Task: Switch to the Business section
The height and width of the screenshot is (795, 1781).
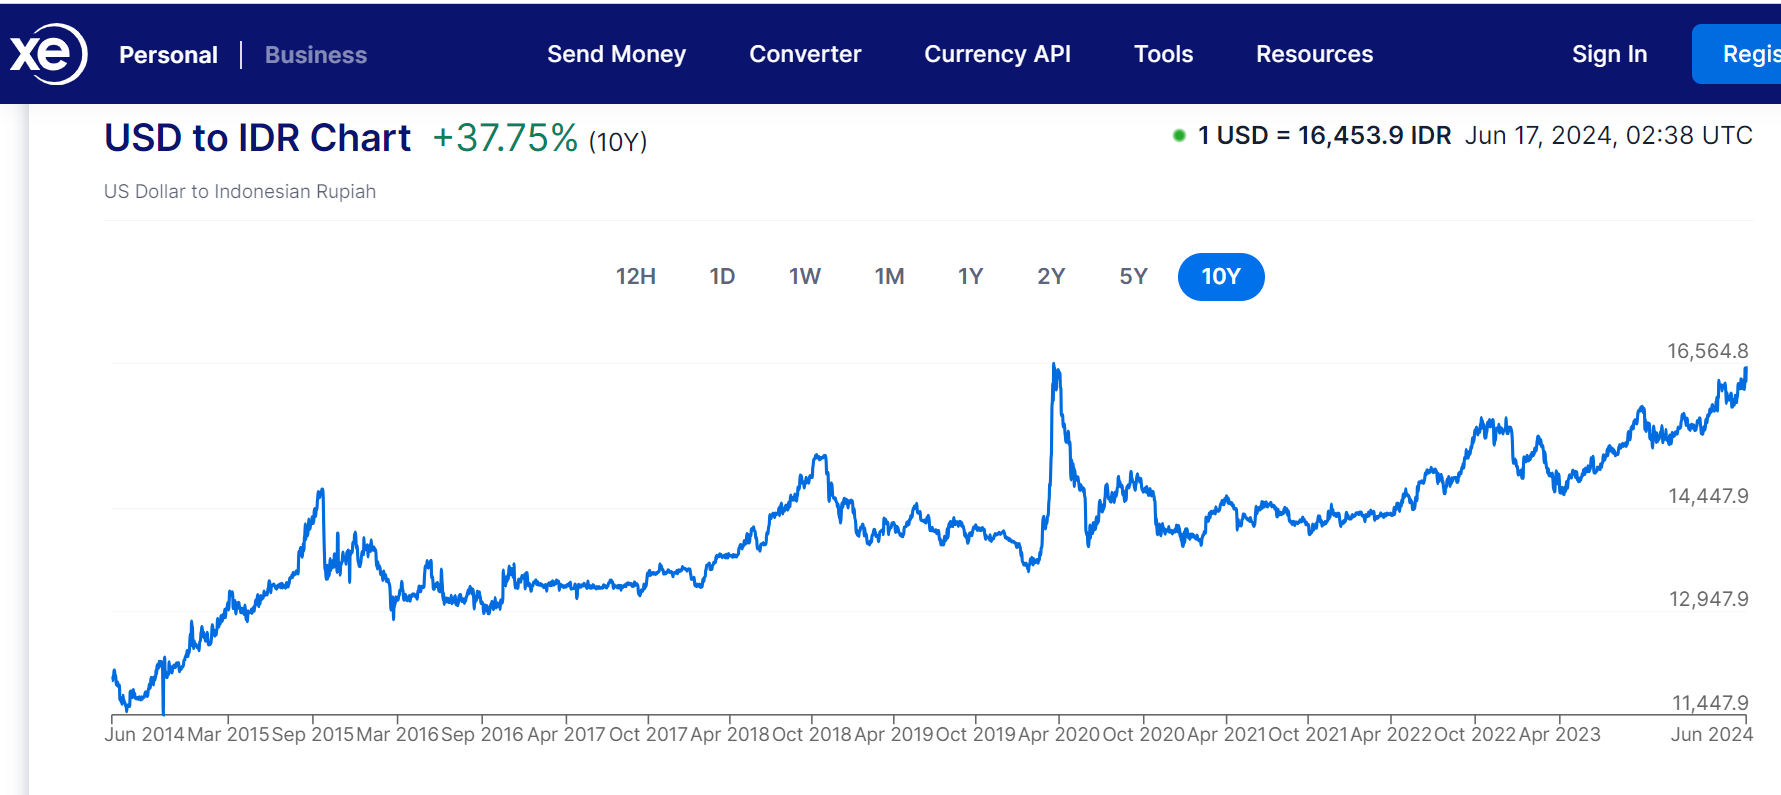Action: [x=316, y=55]
